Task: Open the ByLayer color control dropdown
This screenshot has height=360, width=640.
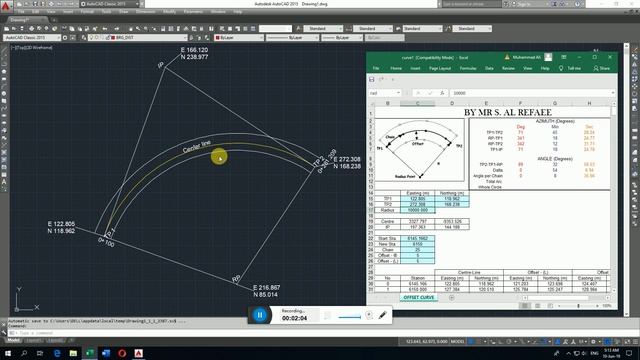Action: (x=261, y=38)
